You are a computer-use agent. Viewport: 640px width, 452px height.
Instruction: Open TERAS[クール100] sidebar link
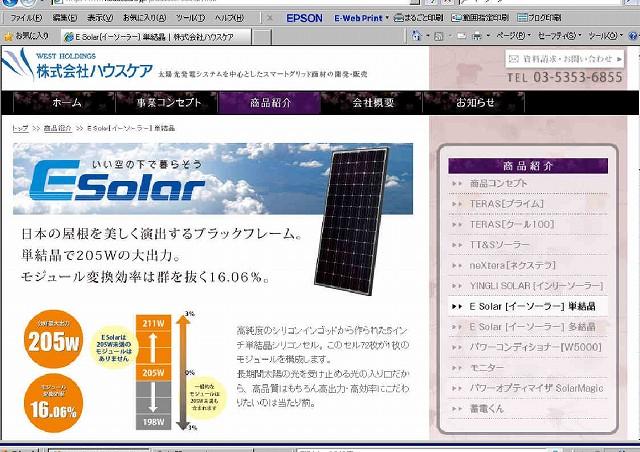pos(511,224)
